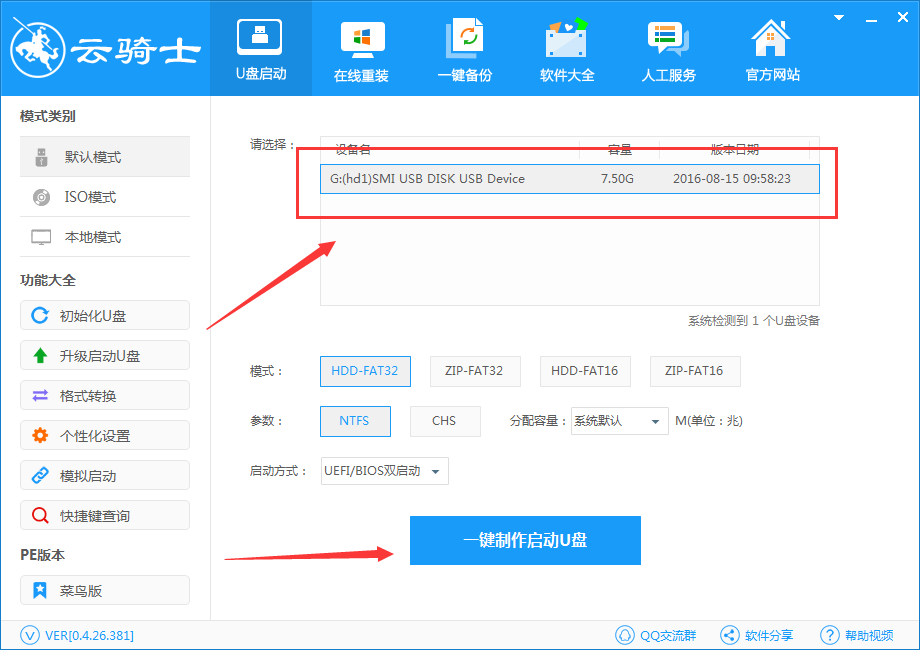Select the 升级启动U盘 function
This screenshot has height=650, width=920.
[x=104, y=355]
